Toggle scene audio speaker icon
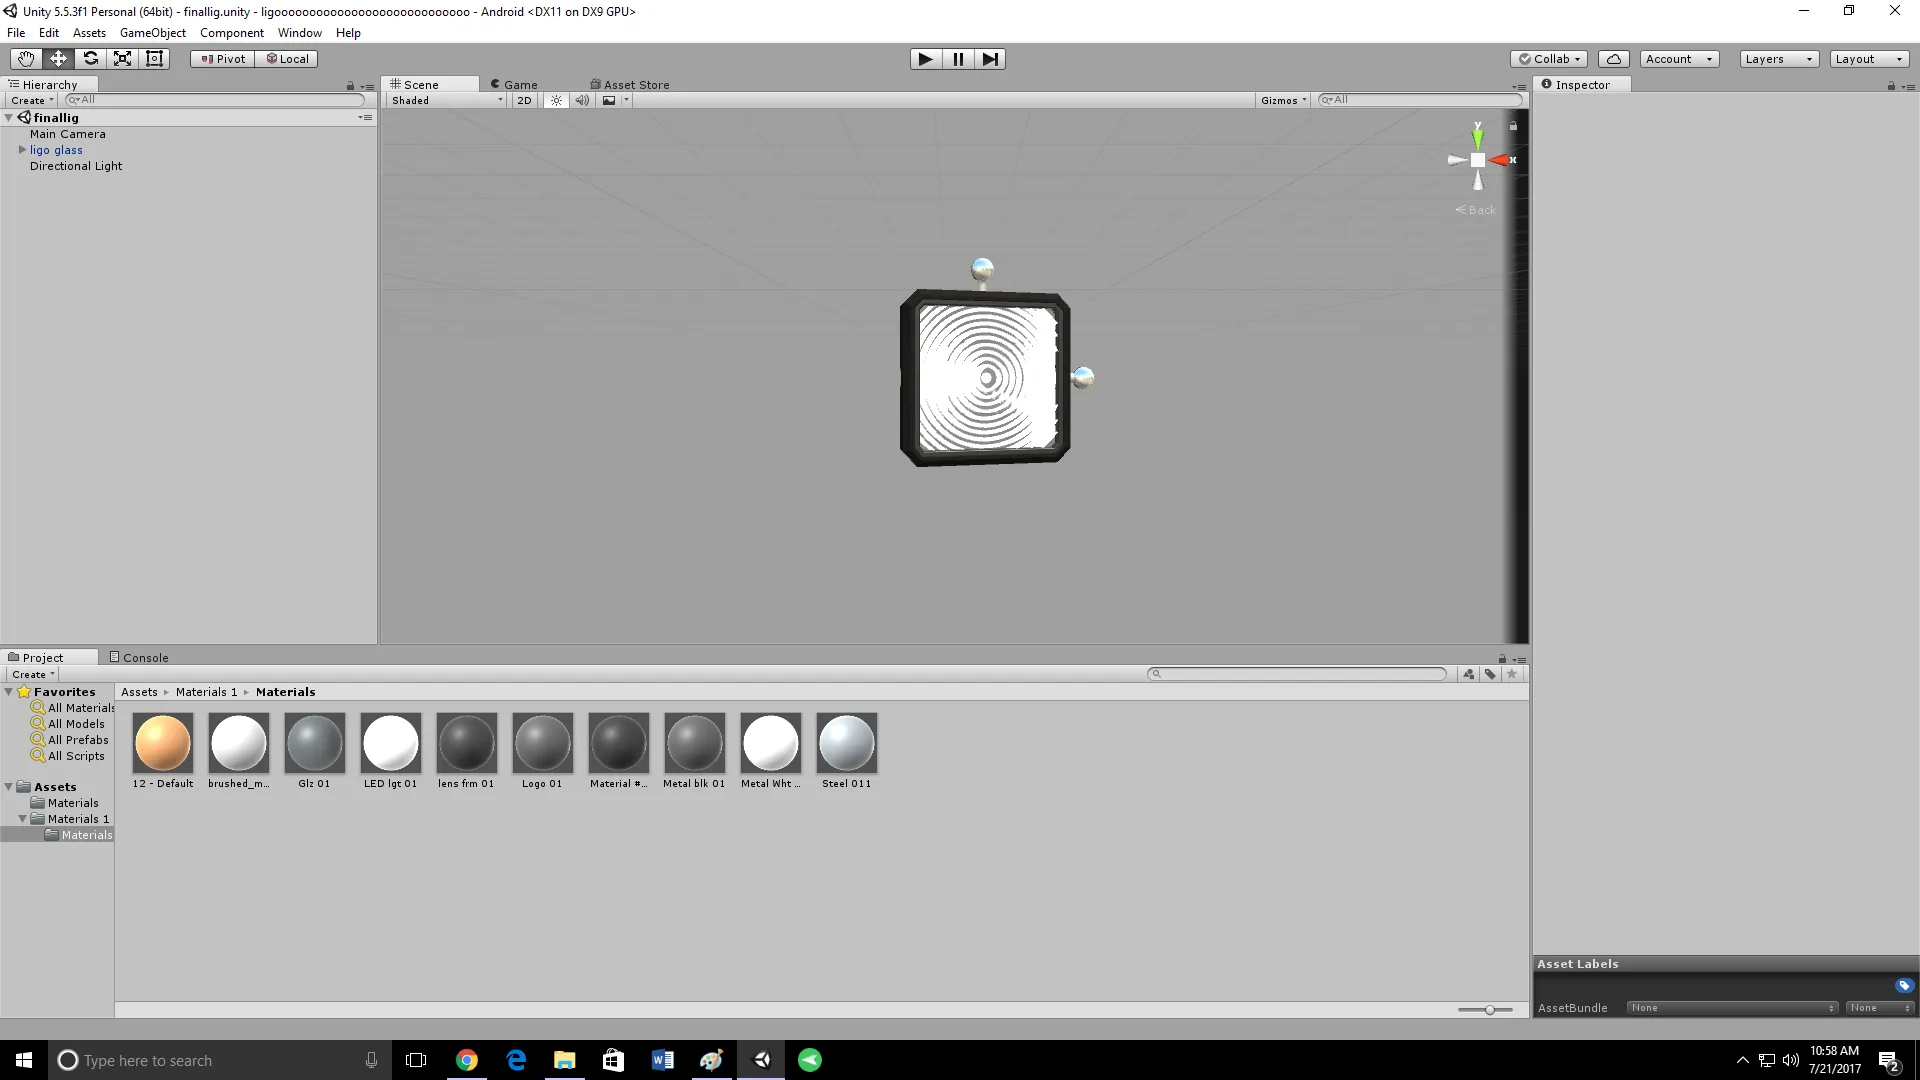Screen dimensions: 1920x1080 (x=582, y=100)
